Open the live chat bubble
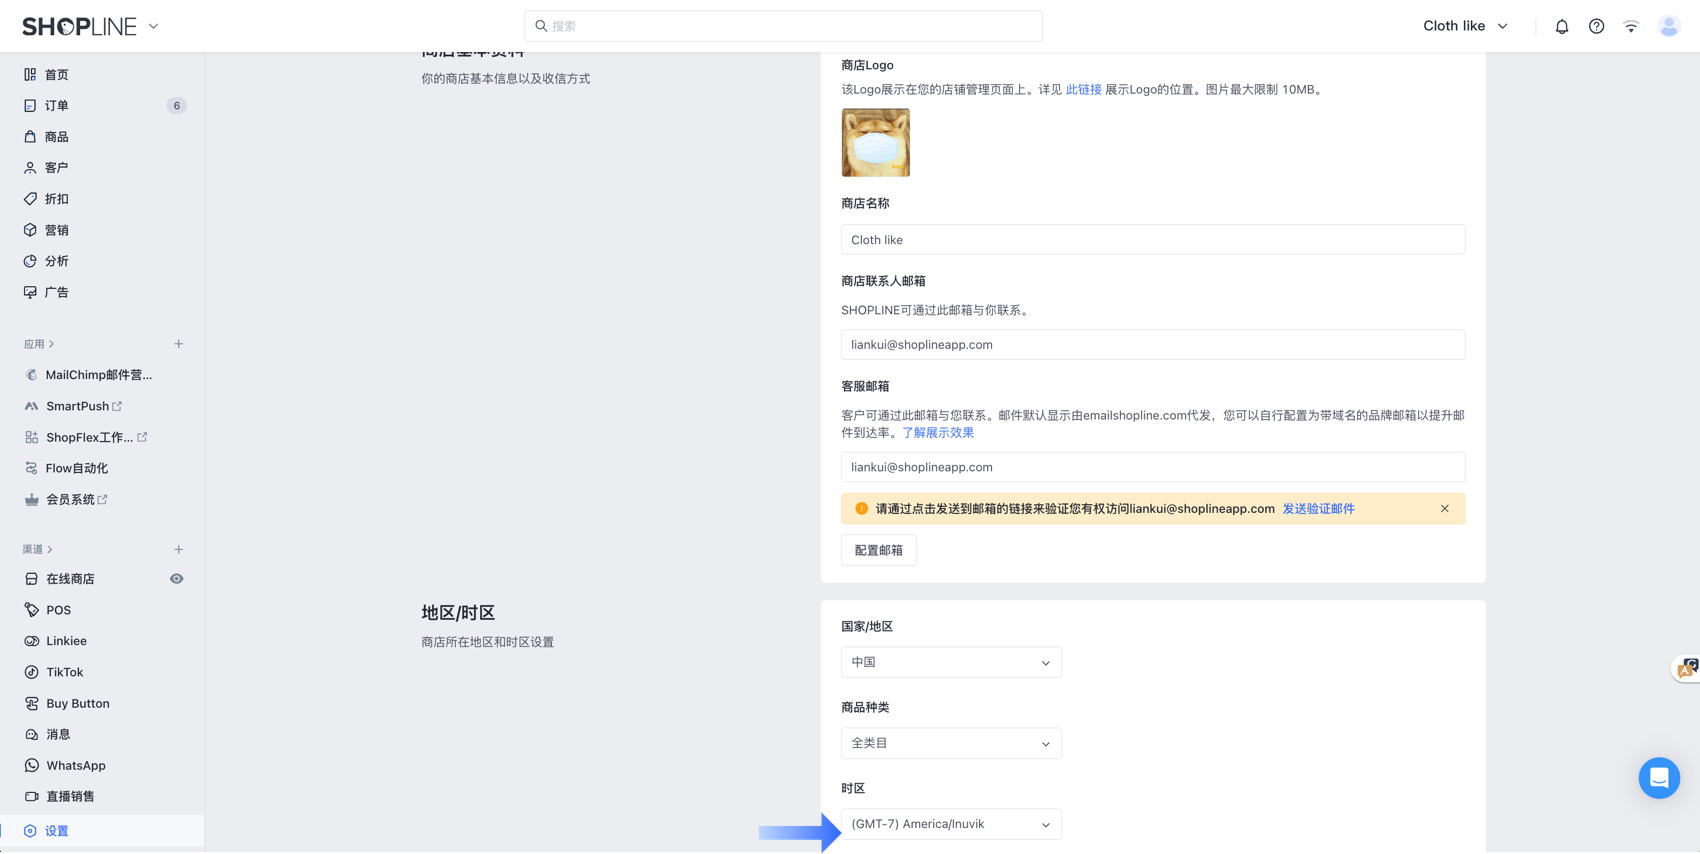 (1659, 778)
